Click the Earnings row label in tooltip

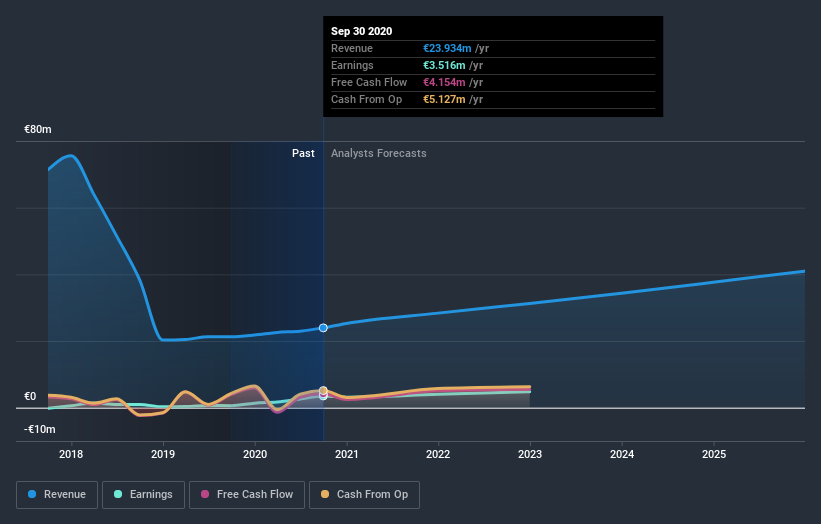[x=352, y=65]
